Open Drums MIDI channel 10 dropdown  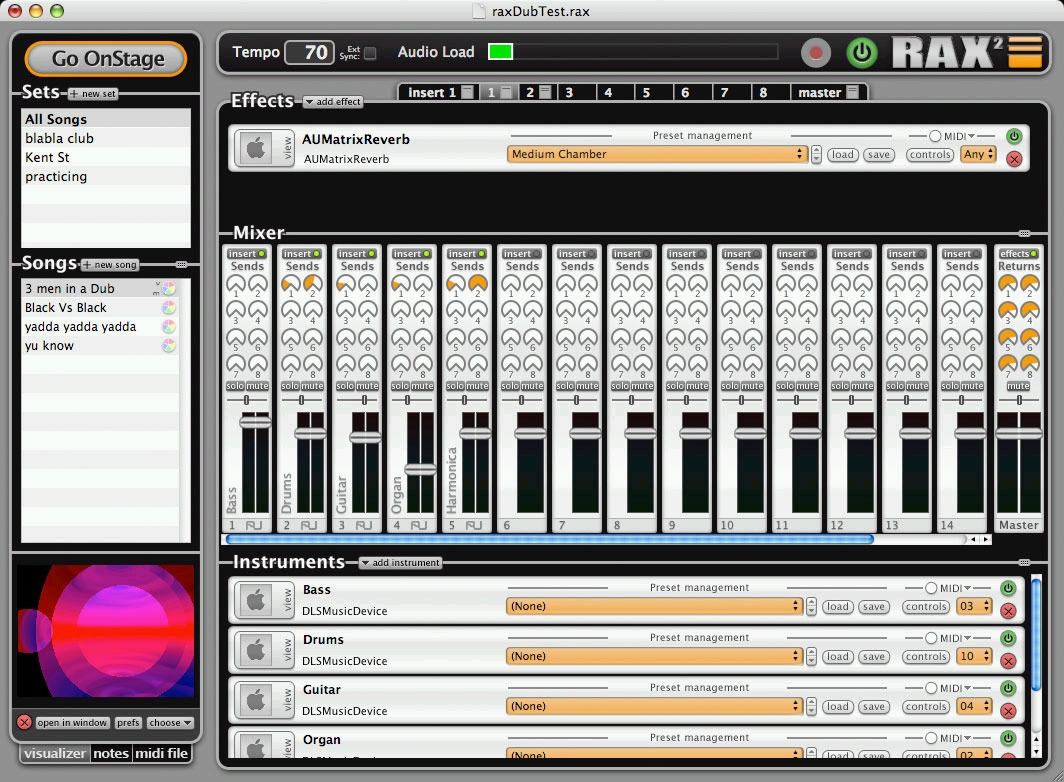974,656
